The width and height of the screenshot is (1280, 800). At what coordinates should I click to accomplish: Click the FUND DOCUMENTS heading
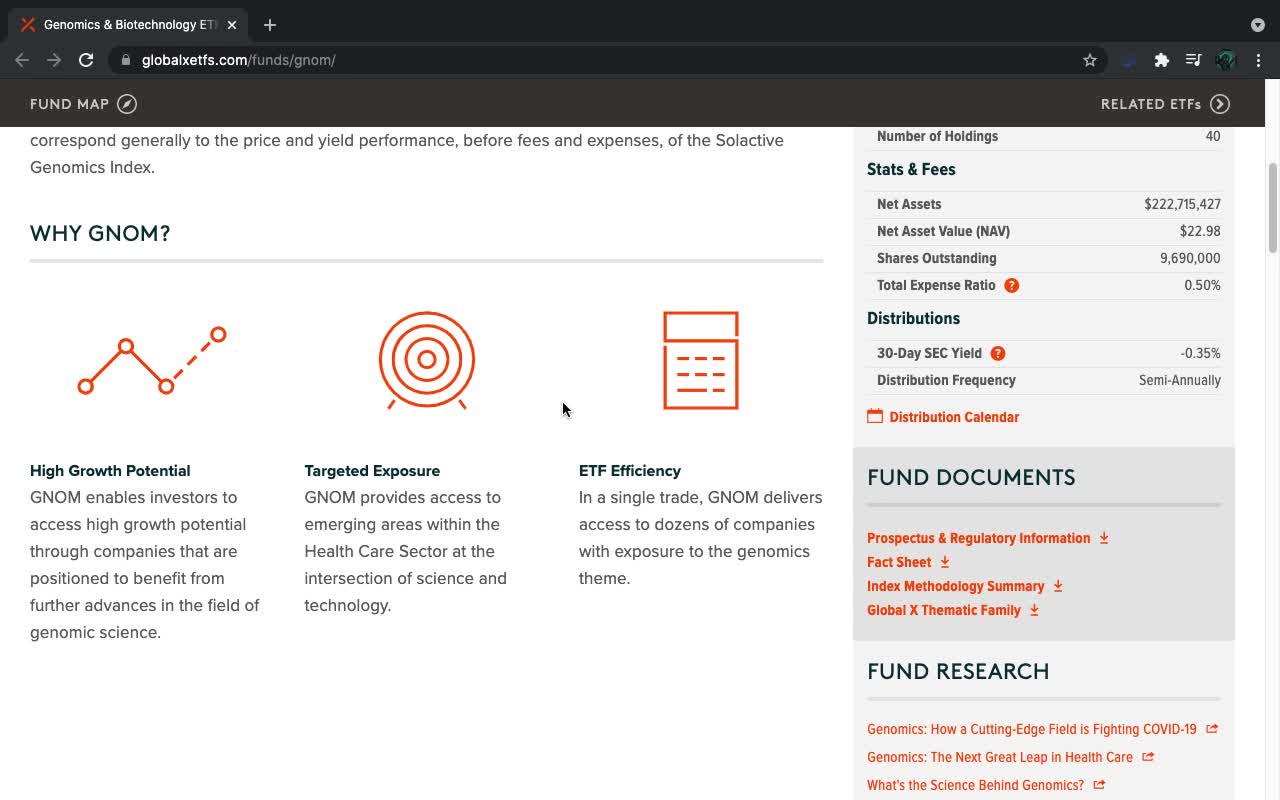click(971, 478)
